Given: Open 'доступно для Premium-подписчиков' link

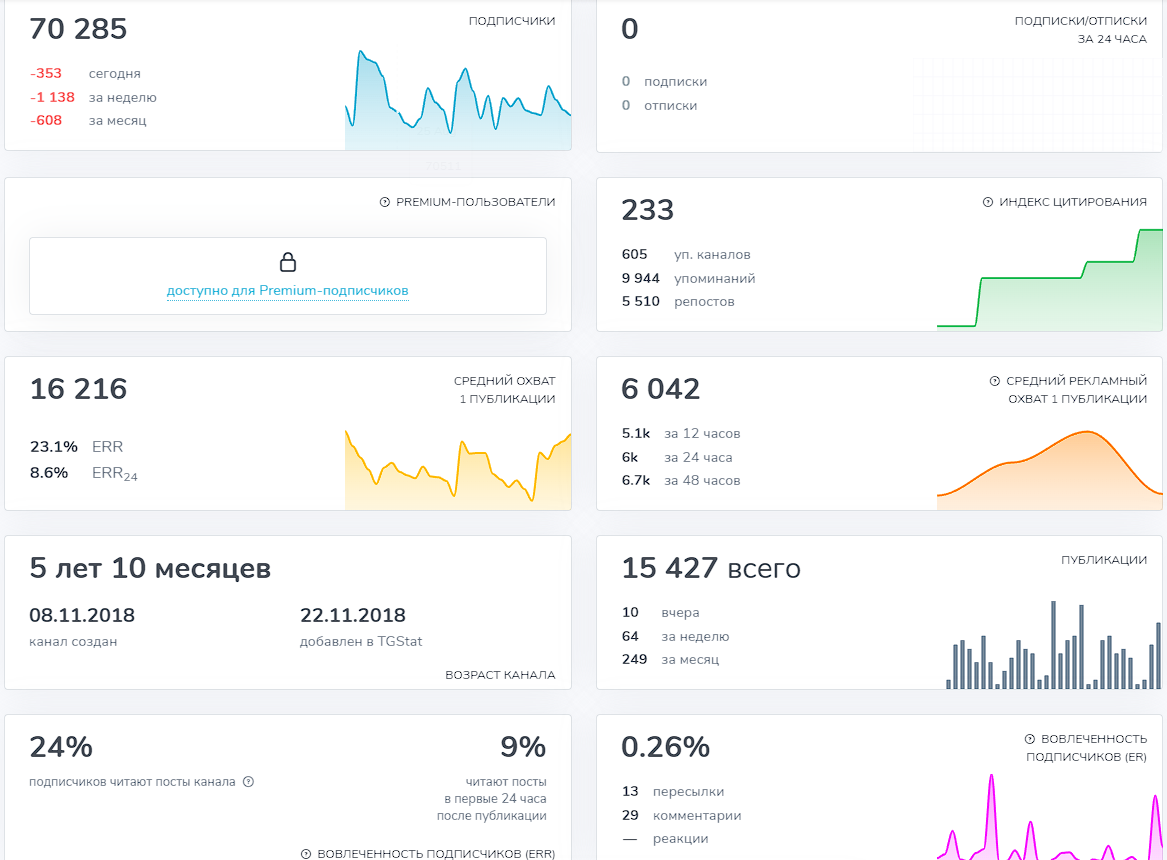Looking at the screenshot, I should tap(287, 290).
